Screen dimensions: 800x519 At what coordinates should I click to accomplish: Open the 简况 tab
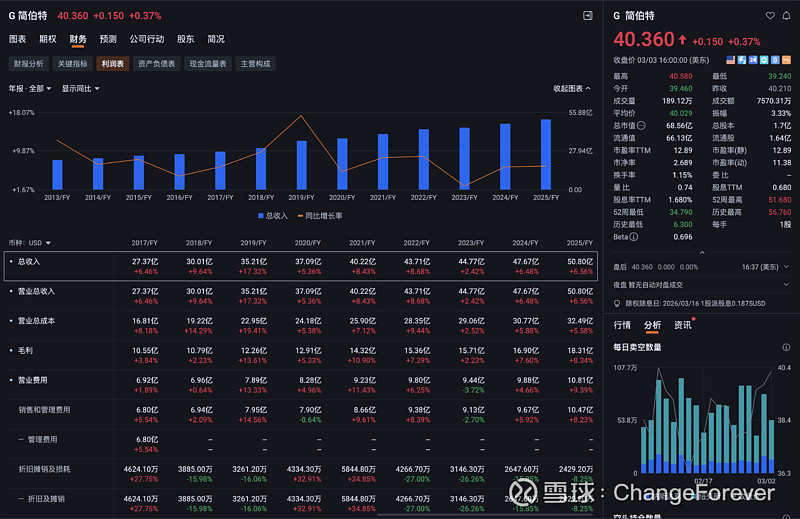(x=216, y=39)
